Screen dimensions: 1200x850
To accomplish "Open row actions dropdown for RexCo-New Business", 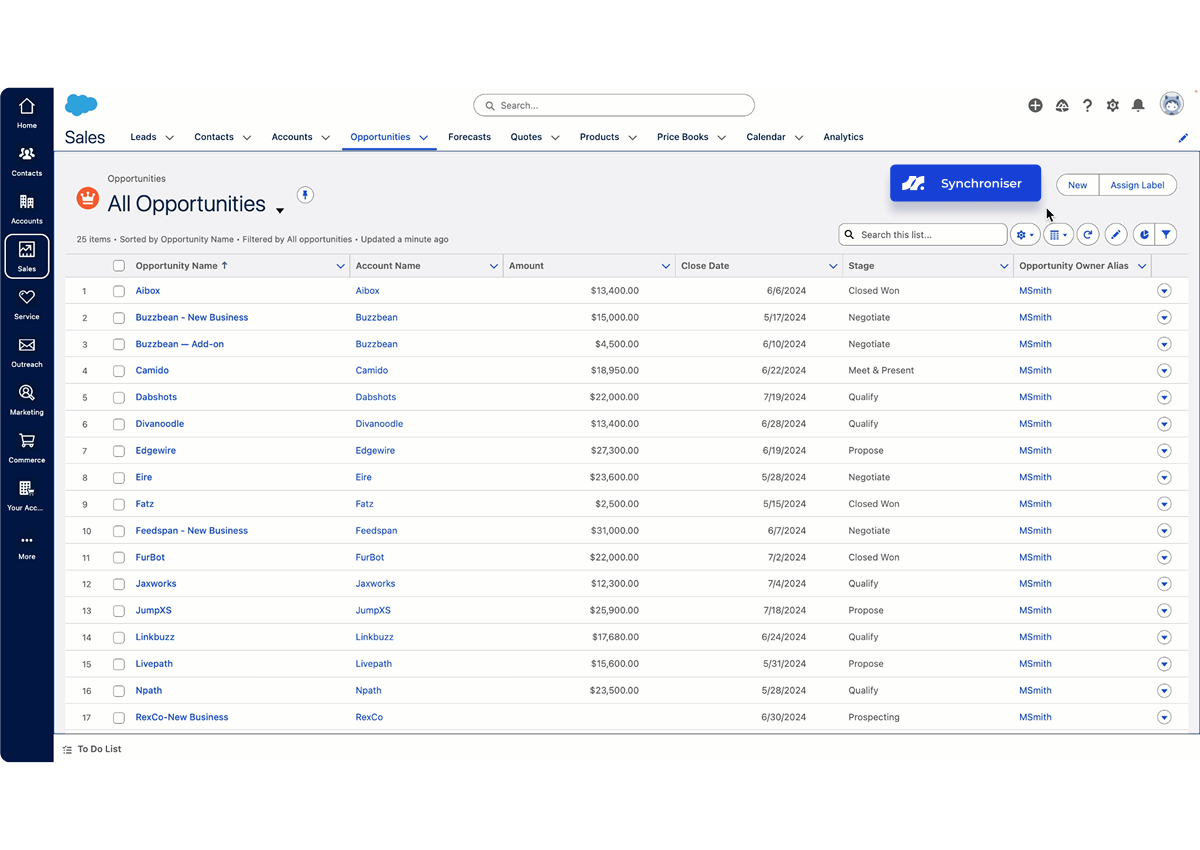I will pyautogui.click(x=1164, y=717).
